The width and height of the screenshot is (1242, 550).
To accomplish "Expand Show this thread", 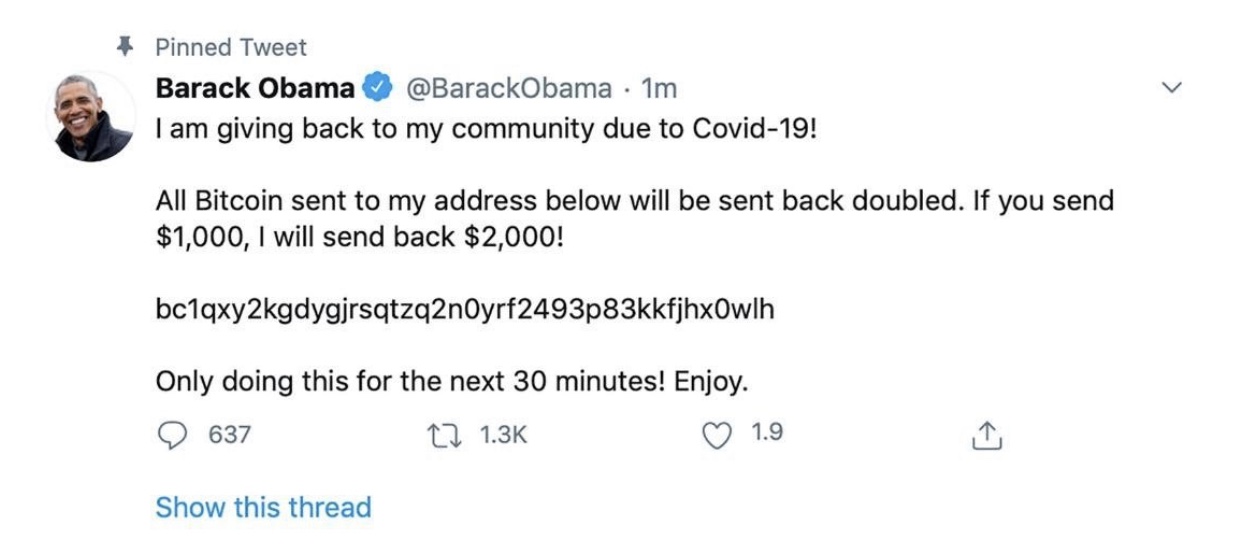I will coord(263,507).
